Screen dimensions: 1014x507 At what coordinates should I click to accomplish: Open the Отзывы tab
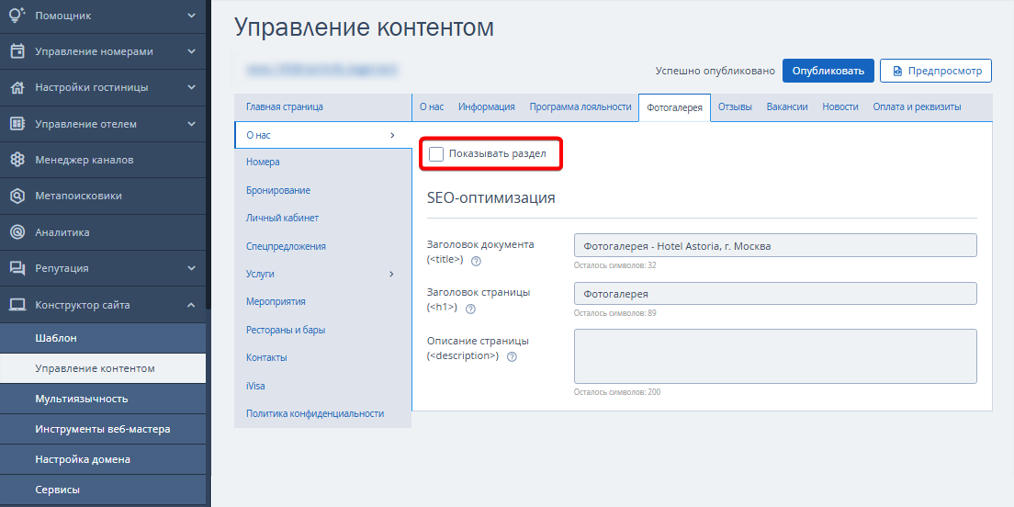[735, 107]
